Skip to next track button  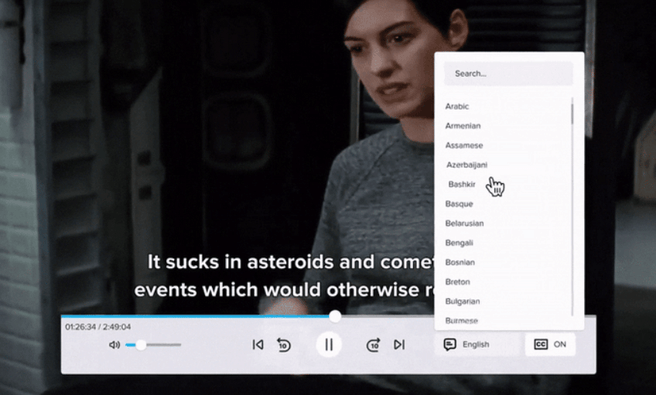pyautogui.click(x=399, y=344)
